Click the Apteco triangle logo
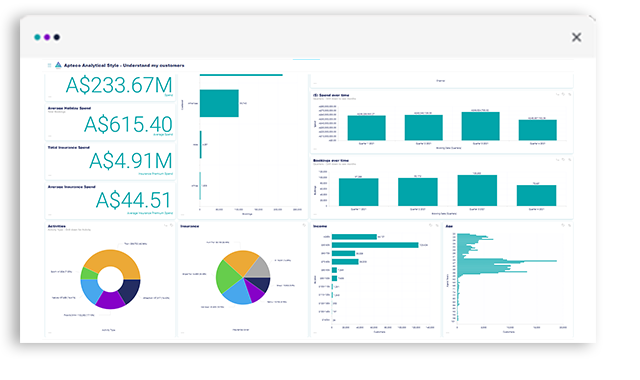The width and height of the screenshot is (640, 380). coord(58,65)
